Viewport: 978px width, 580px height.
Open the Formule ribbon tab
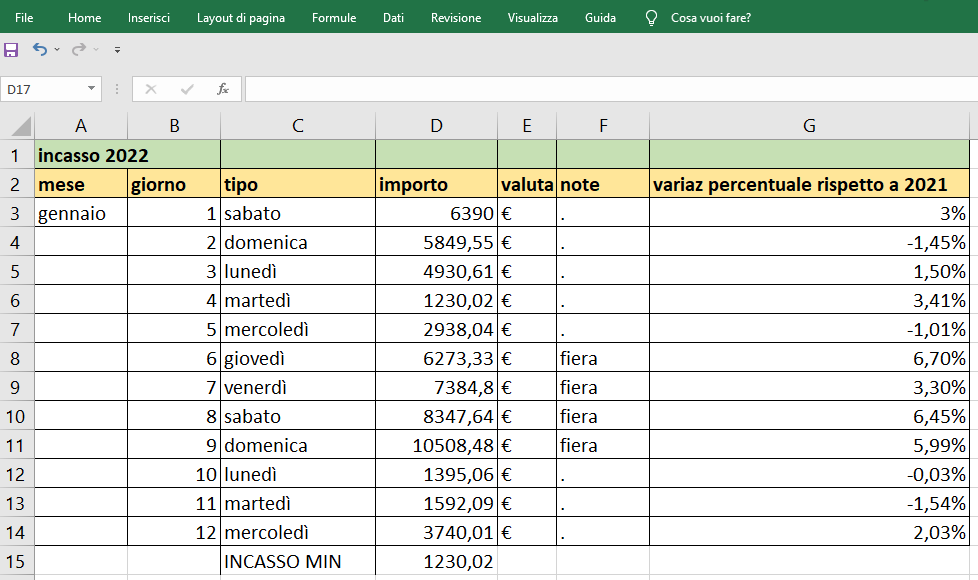[x=334, y=17]
